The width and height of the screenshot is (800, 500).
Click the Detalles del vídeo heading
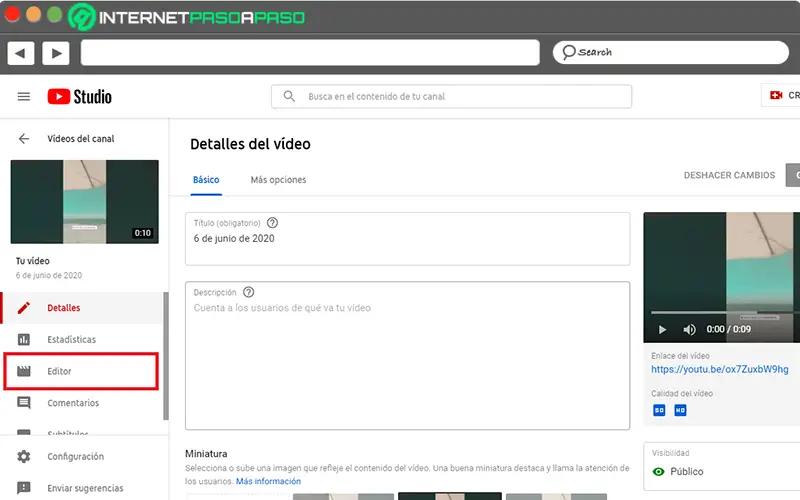click(x=250, y=144)
